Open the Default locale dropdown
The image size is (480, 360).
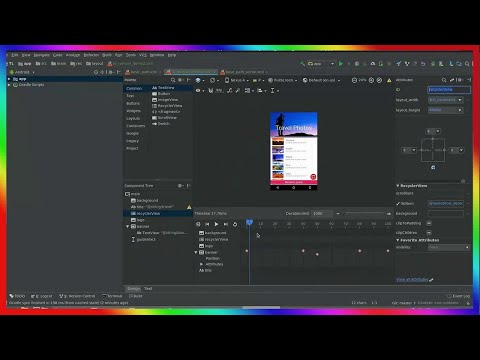(321, 80)
